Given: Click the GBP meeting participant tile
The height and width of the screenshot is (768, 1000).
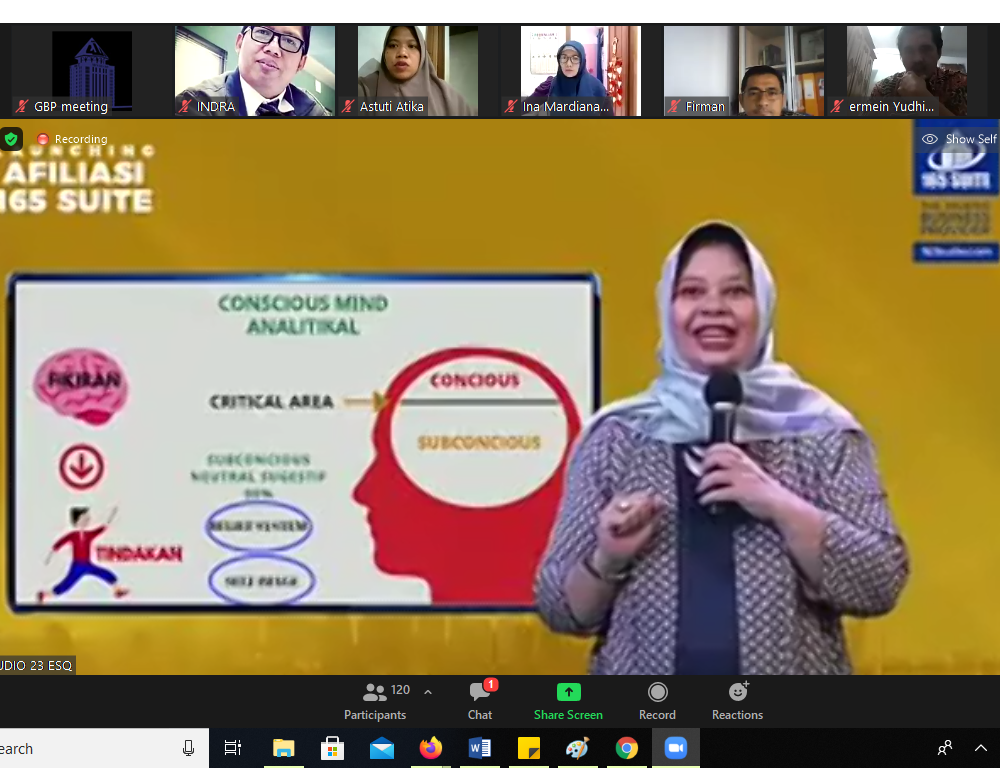Looking at the screenshot, I should click(91, 70).
